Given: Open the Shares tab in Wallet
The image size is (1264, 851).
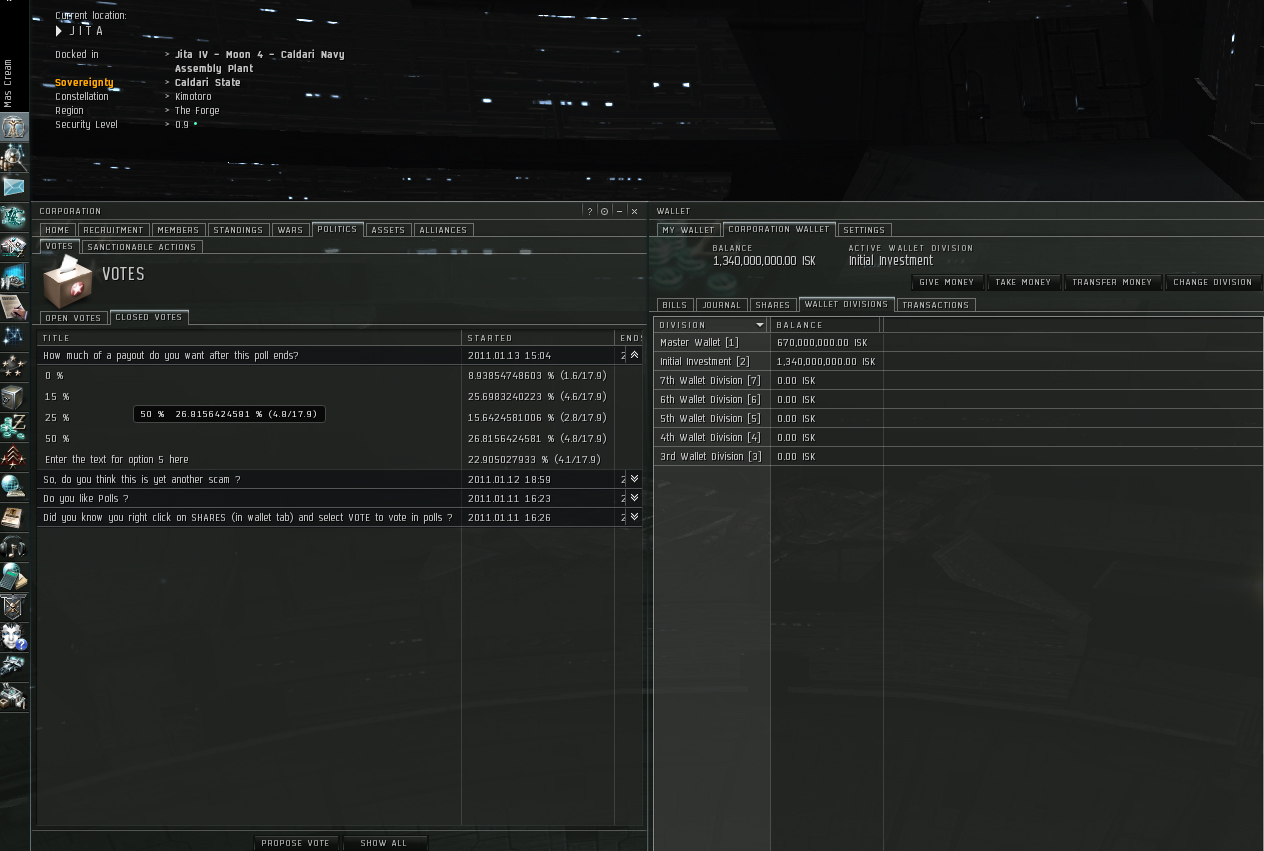Looking at the screenshot, I should (x=772, y=305).
